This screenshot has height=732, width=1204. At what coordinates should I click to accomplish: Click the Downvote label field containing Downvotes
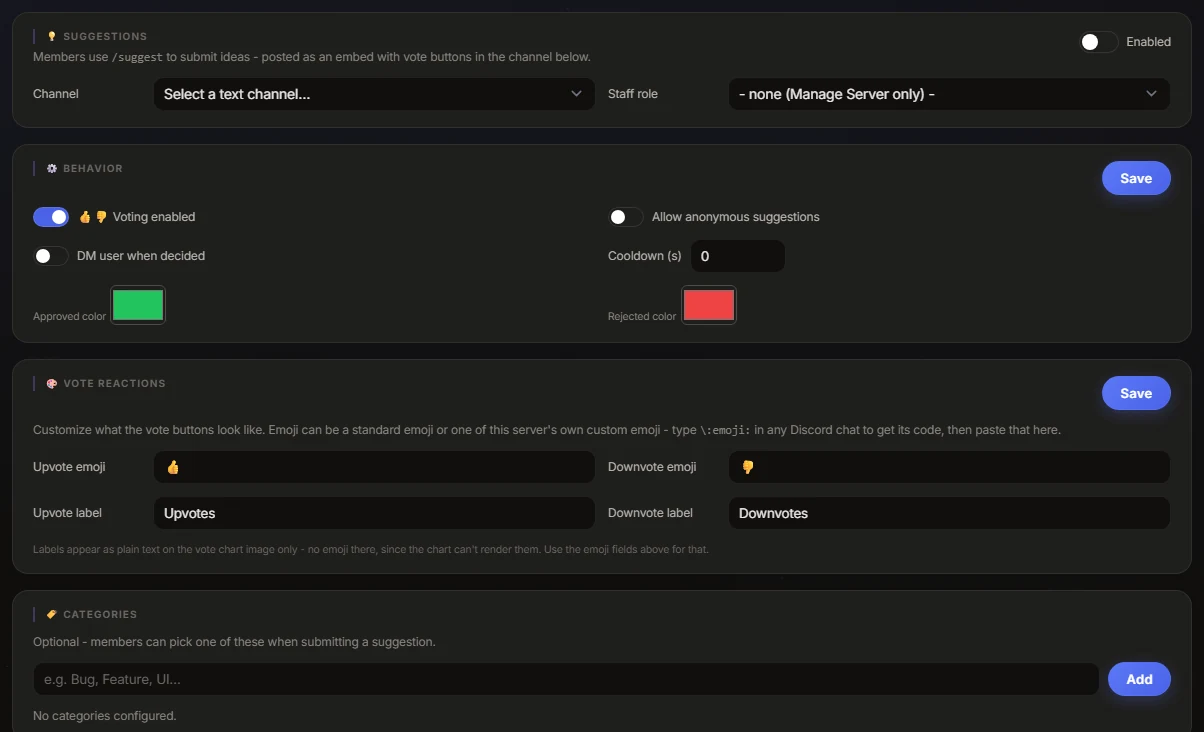point(949,513)
